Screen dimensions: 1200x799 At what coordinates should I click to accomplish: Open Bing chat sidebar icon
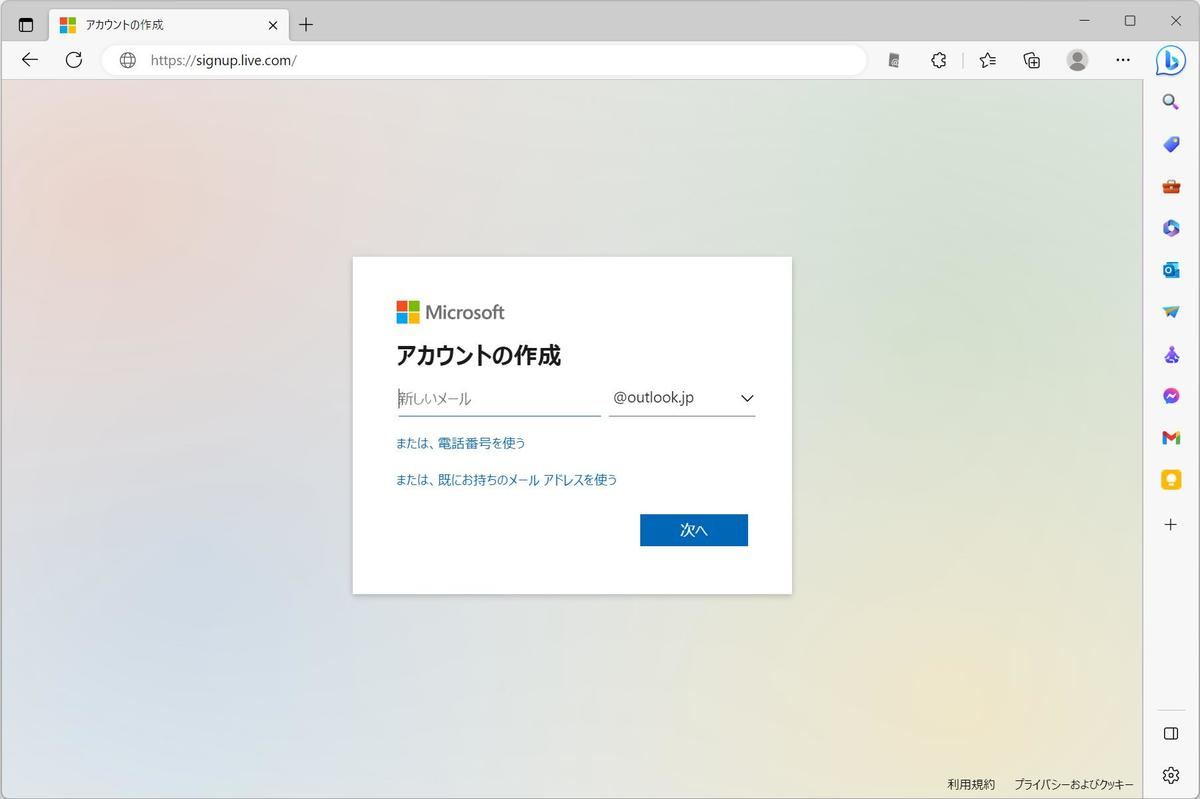pos(1171,60)
